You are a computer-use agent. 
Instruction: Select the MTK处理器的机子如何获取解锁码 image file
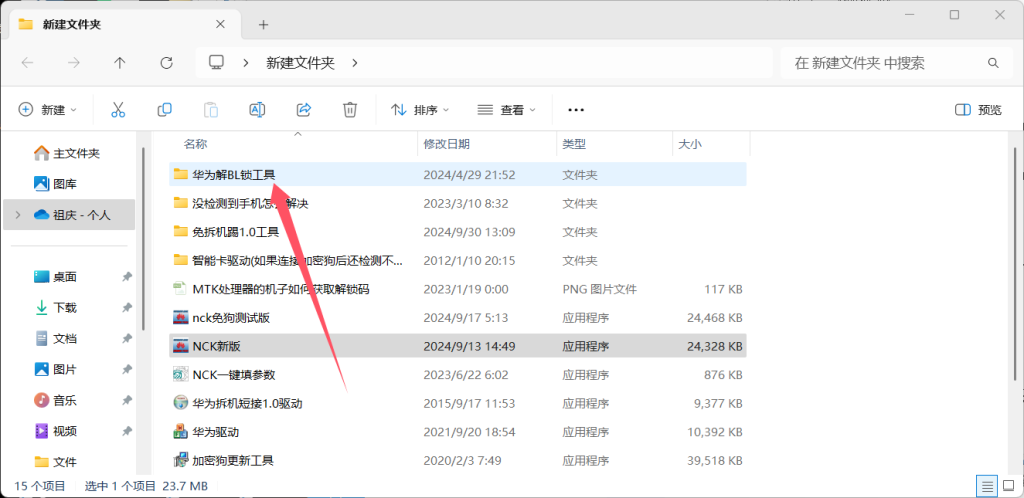(458, 288)
